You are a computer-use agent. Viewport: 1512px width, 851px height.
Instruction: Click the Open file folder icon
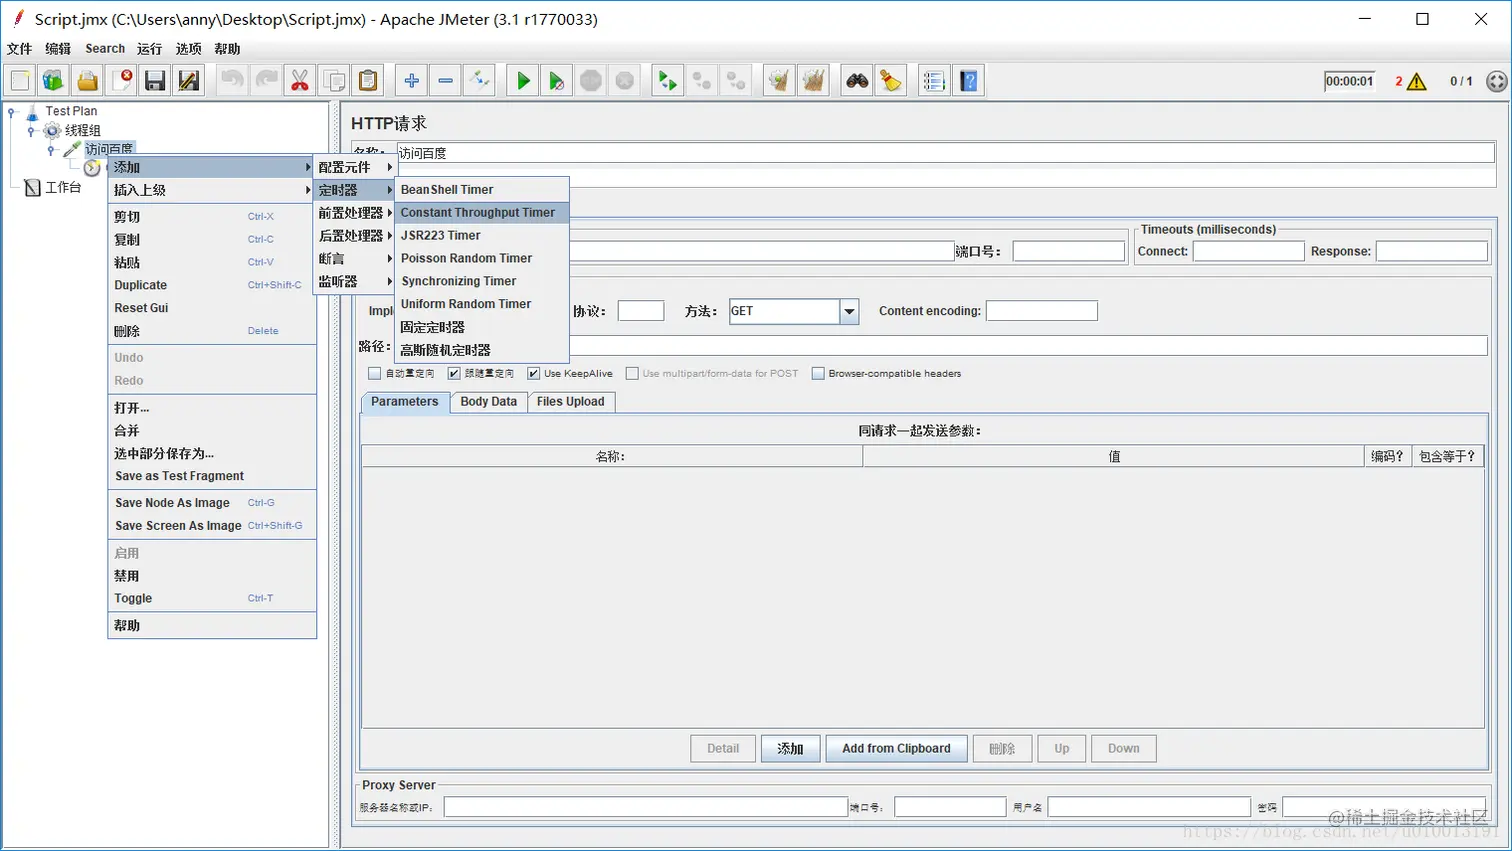tap(88, 81)
